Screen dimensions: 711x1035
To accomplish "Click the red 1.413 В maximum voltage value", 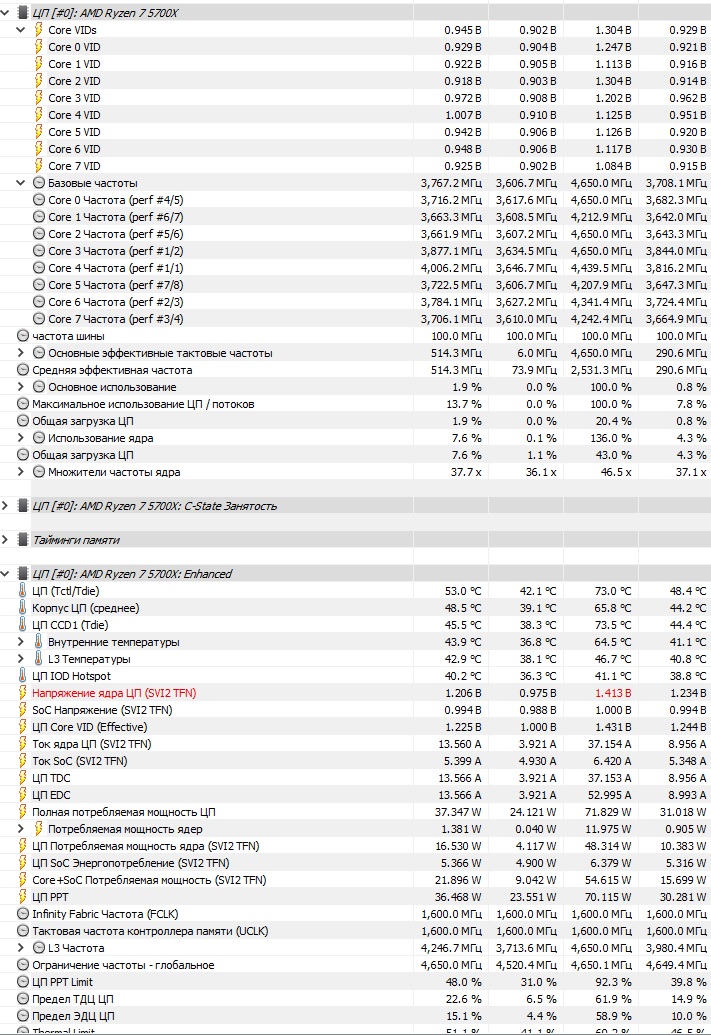I will (x=612, y=693).
